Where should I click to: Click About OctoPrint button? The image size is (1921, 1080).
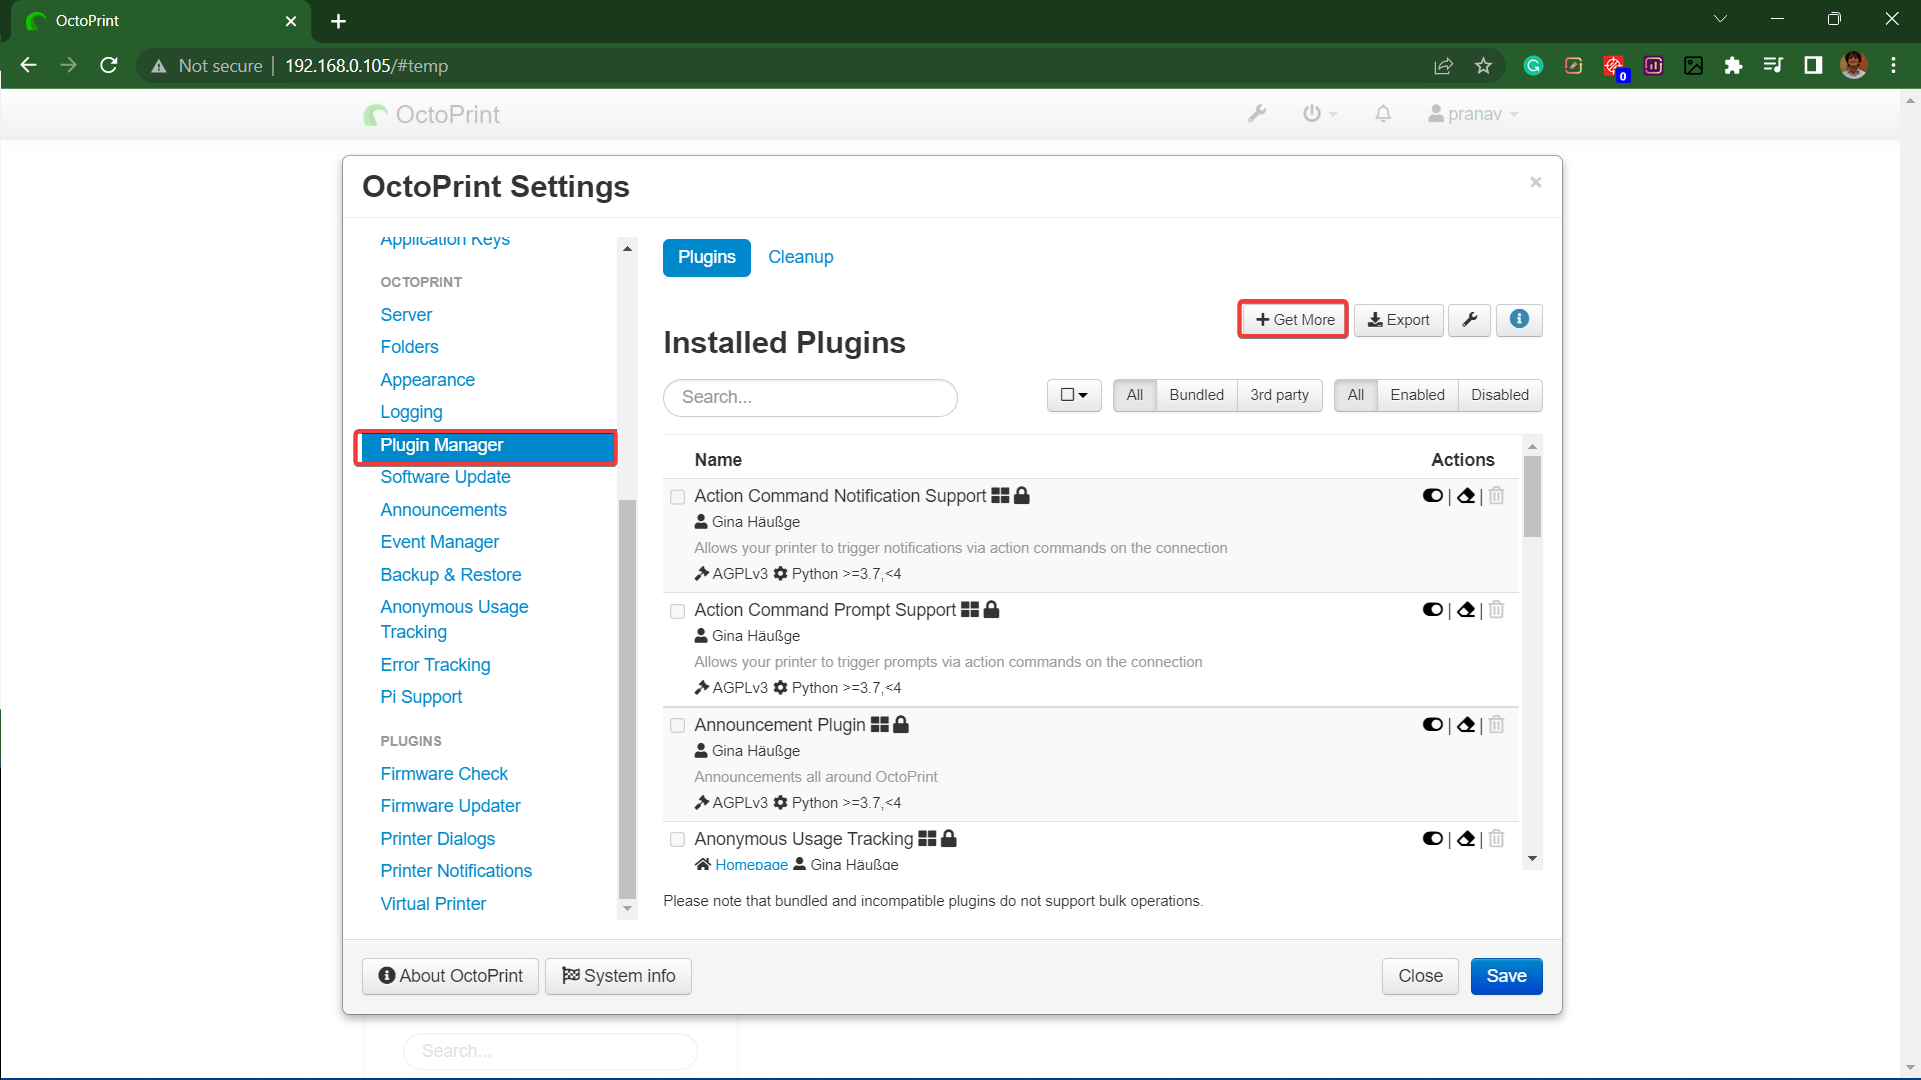click(450, 976)
